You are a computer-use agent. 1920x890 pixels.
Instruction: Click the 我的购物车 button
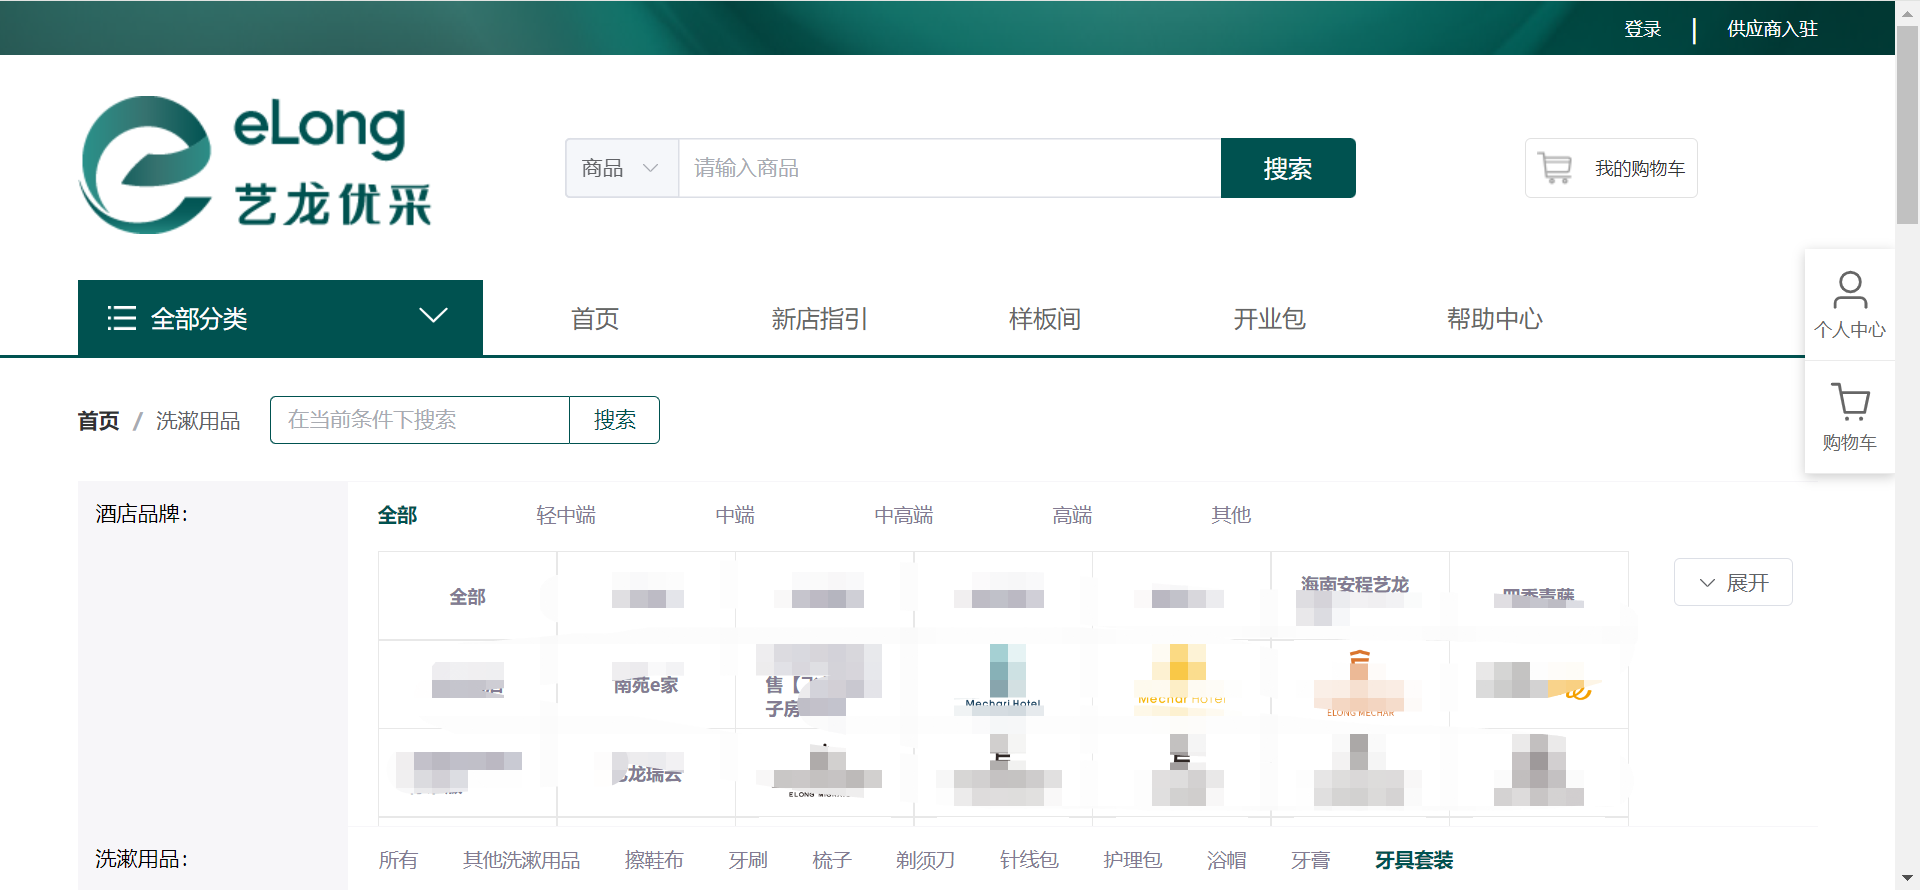[1611, 168]
